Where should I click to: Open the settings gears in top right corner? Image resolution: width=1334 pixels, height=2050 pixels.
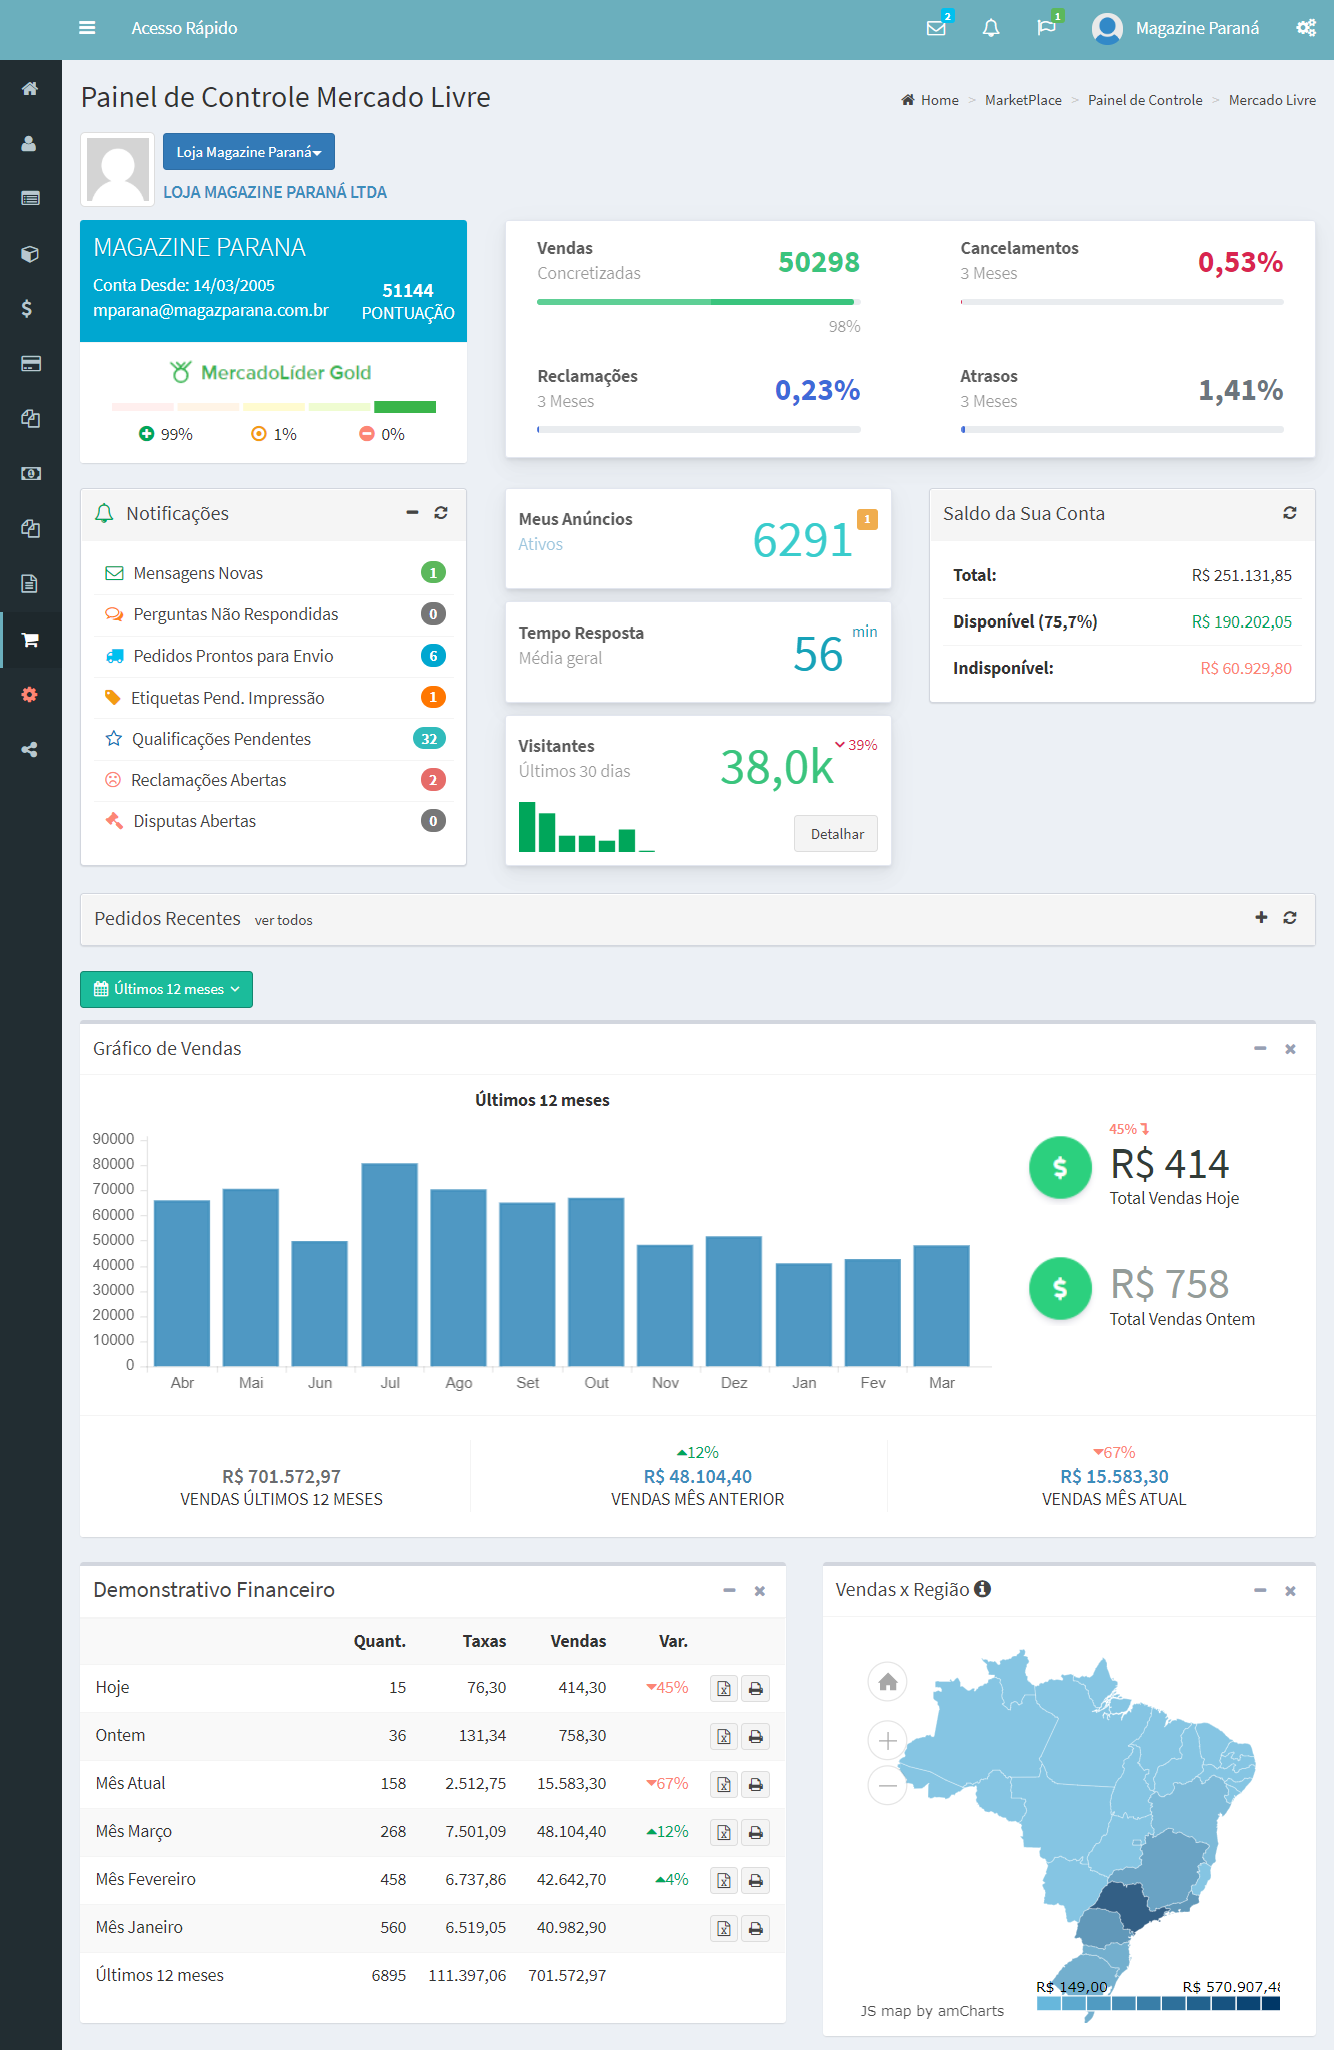[1306, 28]
